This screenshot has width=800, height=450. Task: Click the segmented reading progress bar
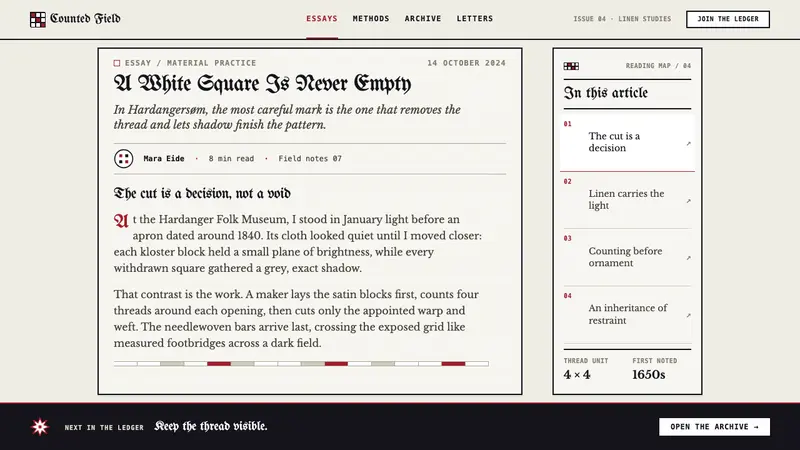tap(301, 364)
